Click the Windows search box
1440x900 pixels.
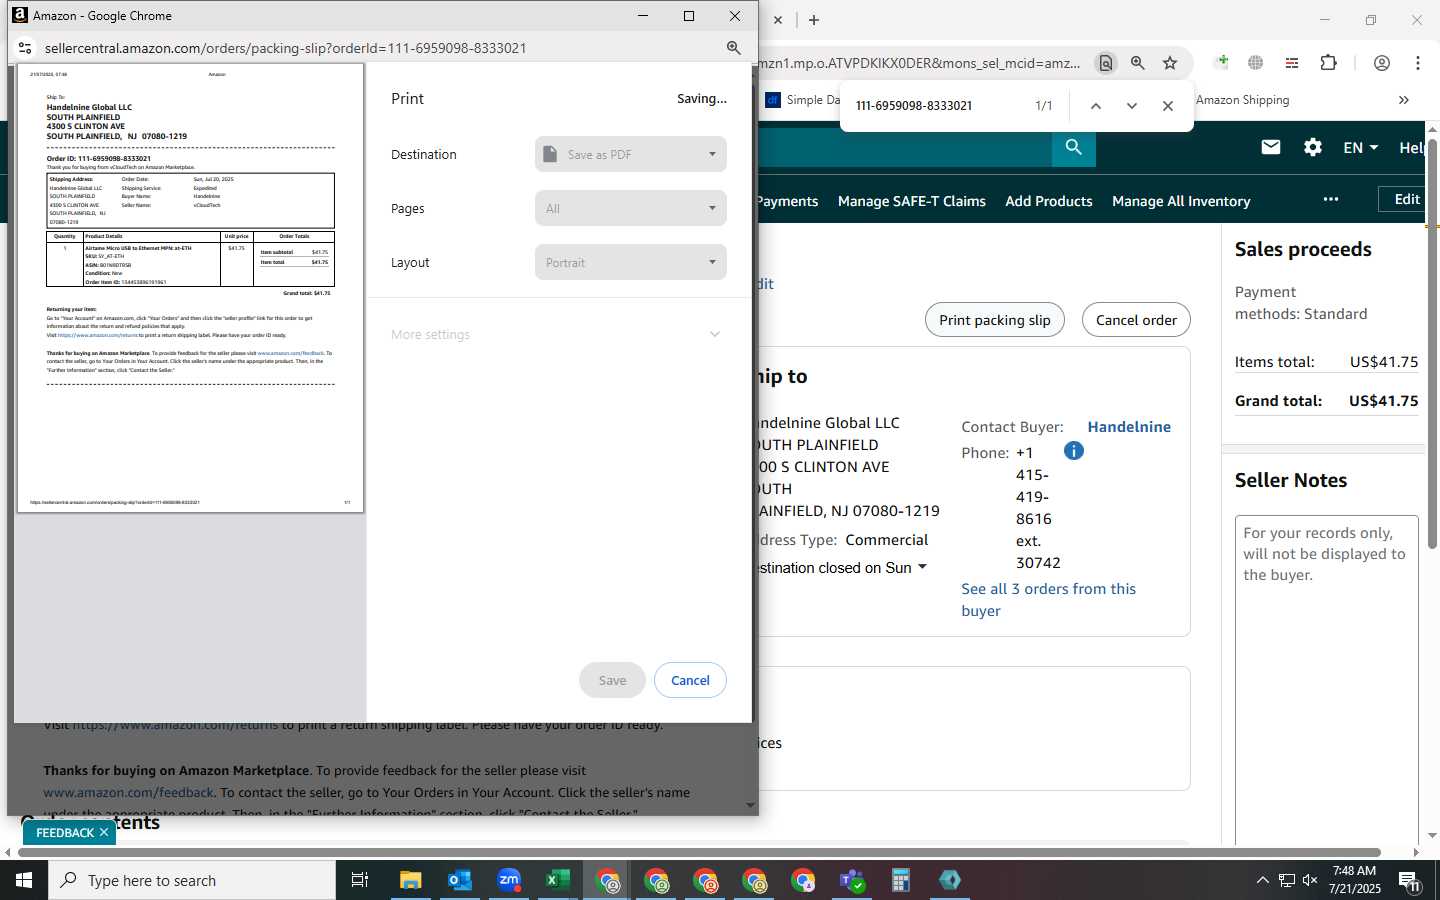192,880
